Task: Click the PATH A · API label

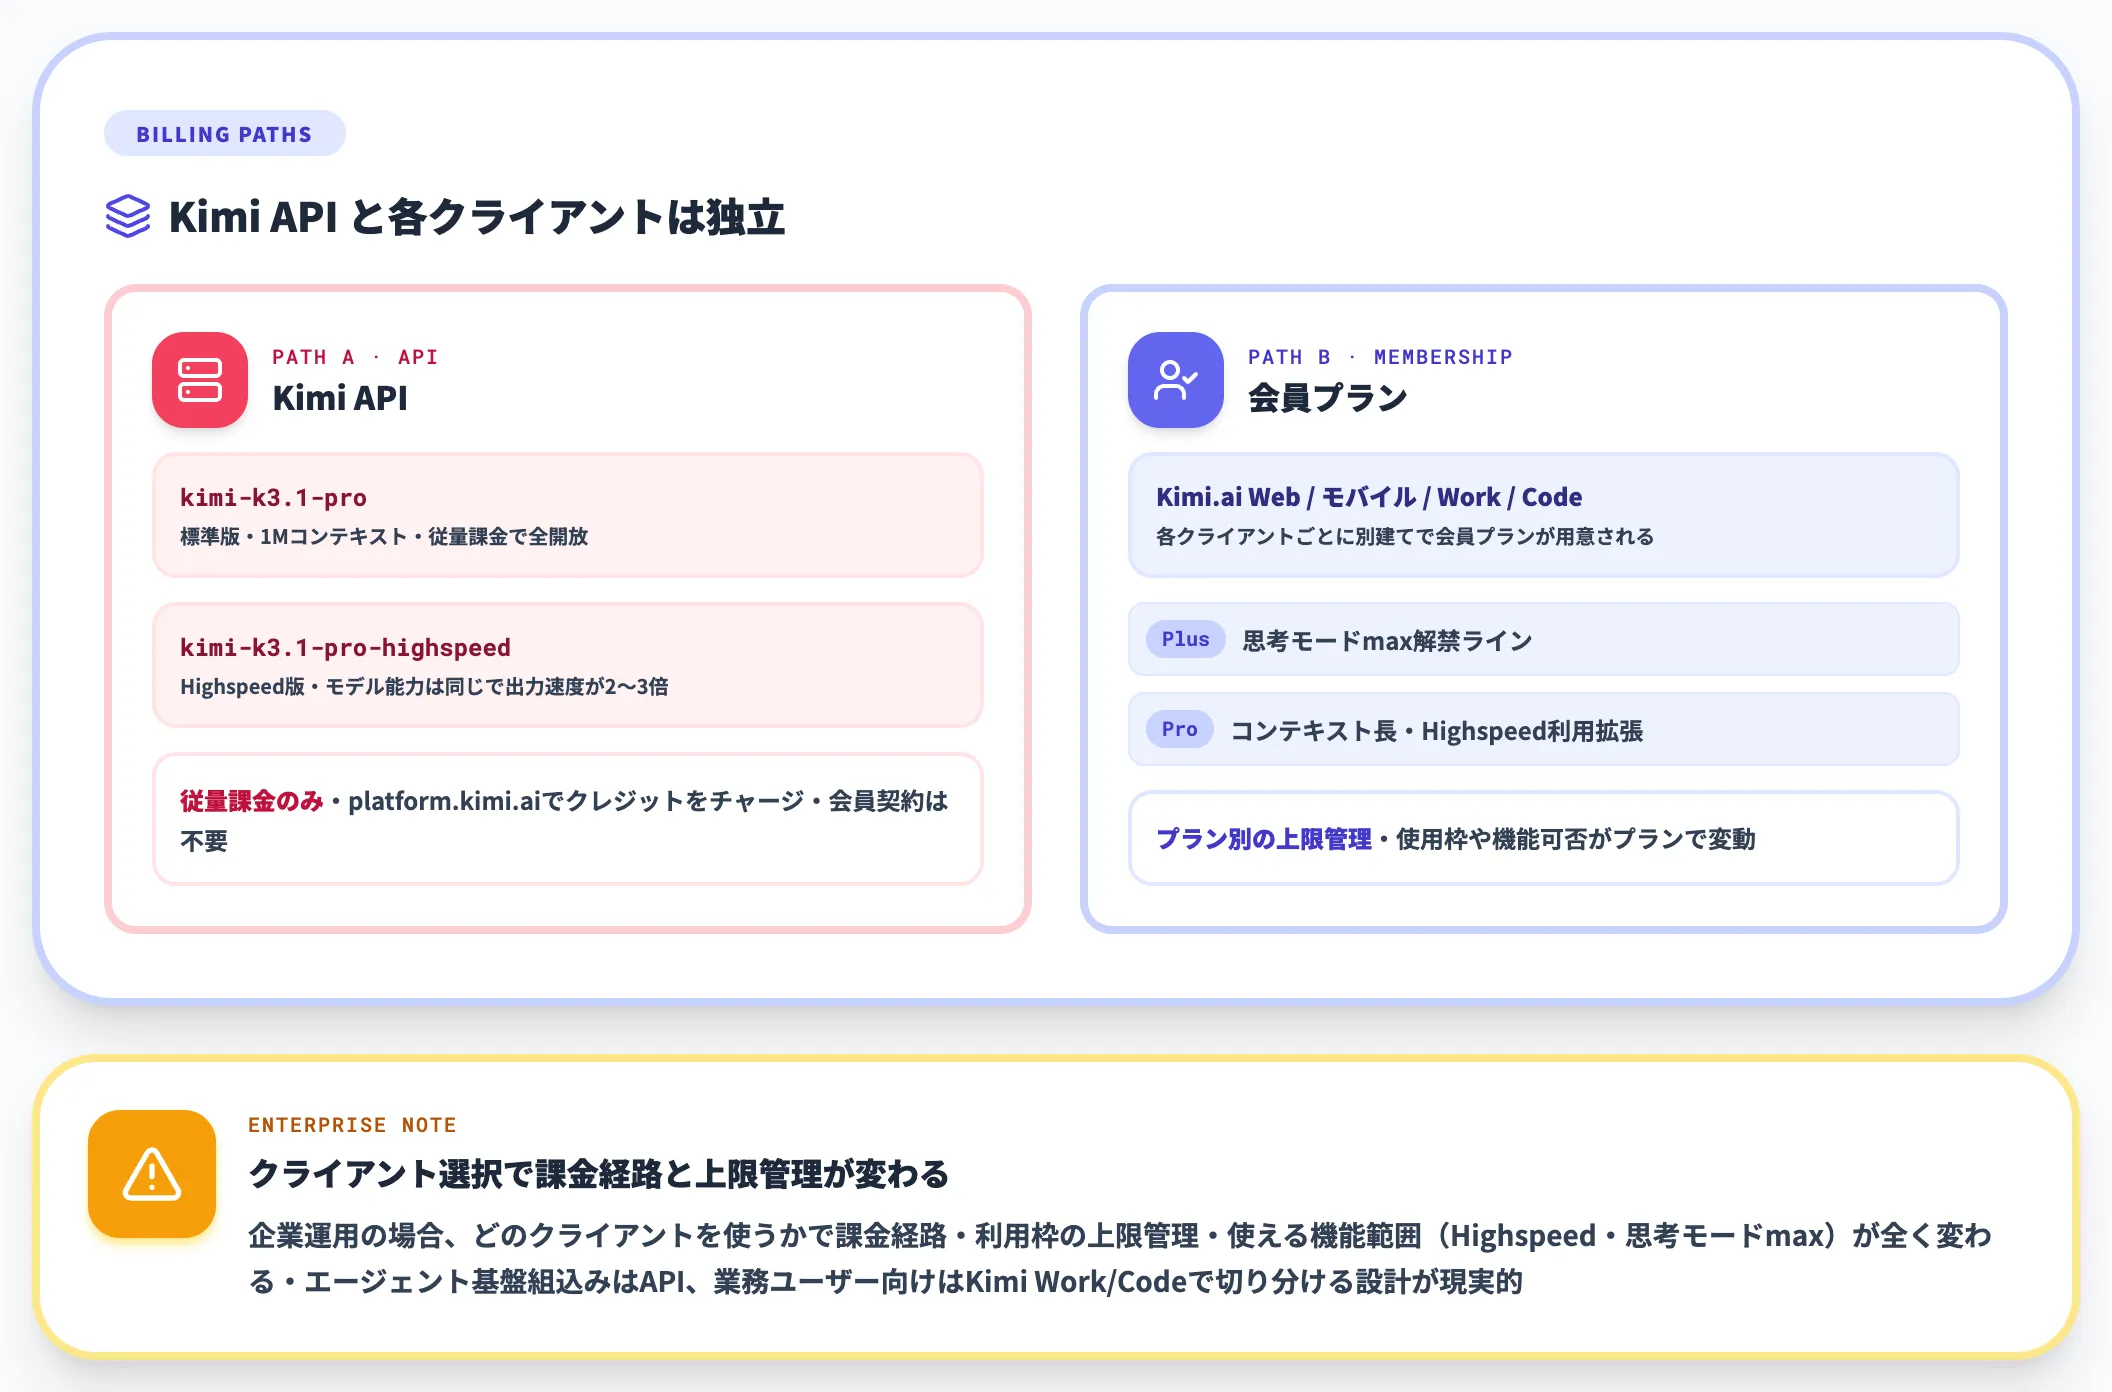Action: click(x=355, y=357)
